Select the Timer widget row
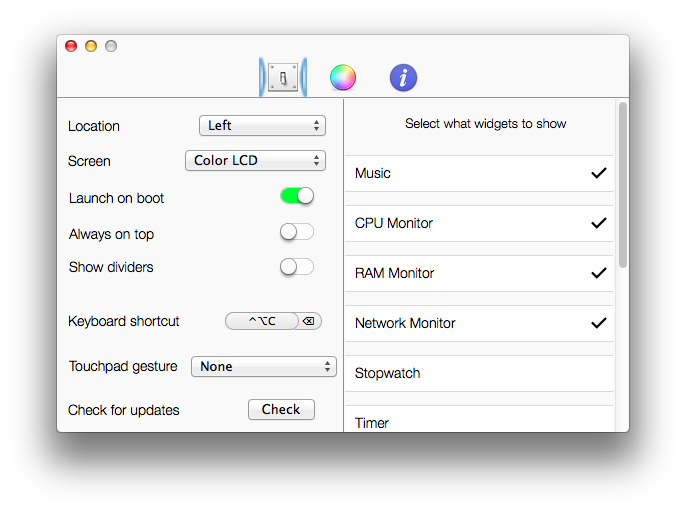This screenshot has width=686, height=511. [479, 419]
